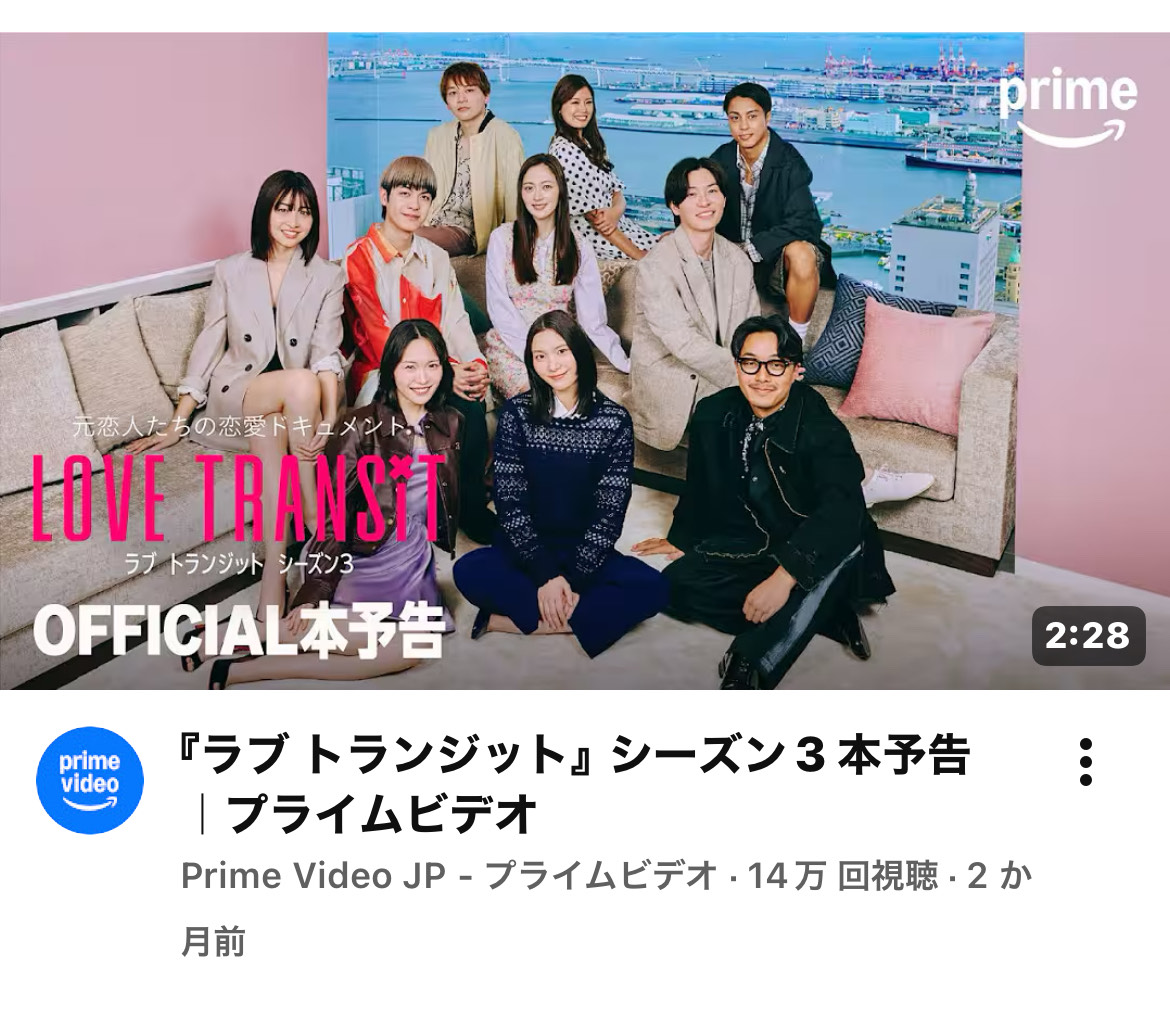Click the ラブ トランジット シーズン3 subtitle
Viewport: 1170px width, 1009px height.
pyautogui.click(x=239, y=563)
